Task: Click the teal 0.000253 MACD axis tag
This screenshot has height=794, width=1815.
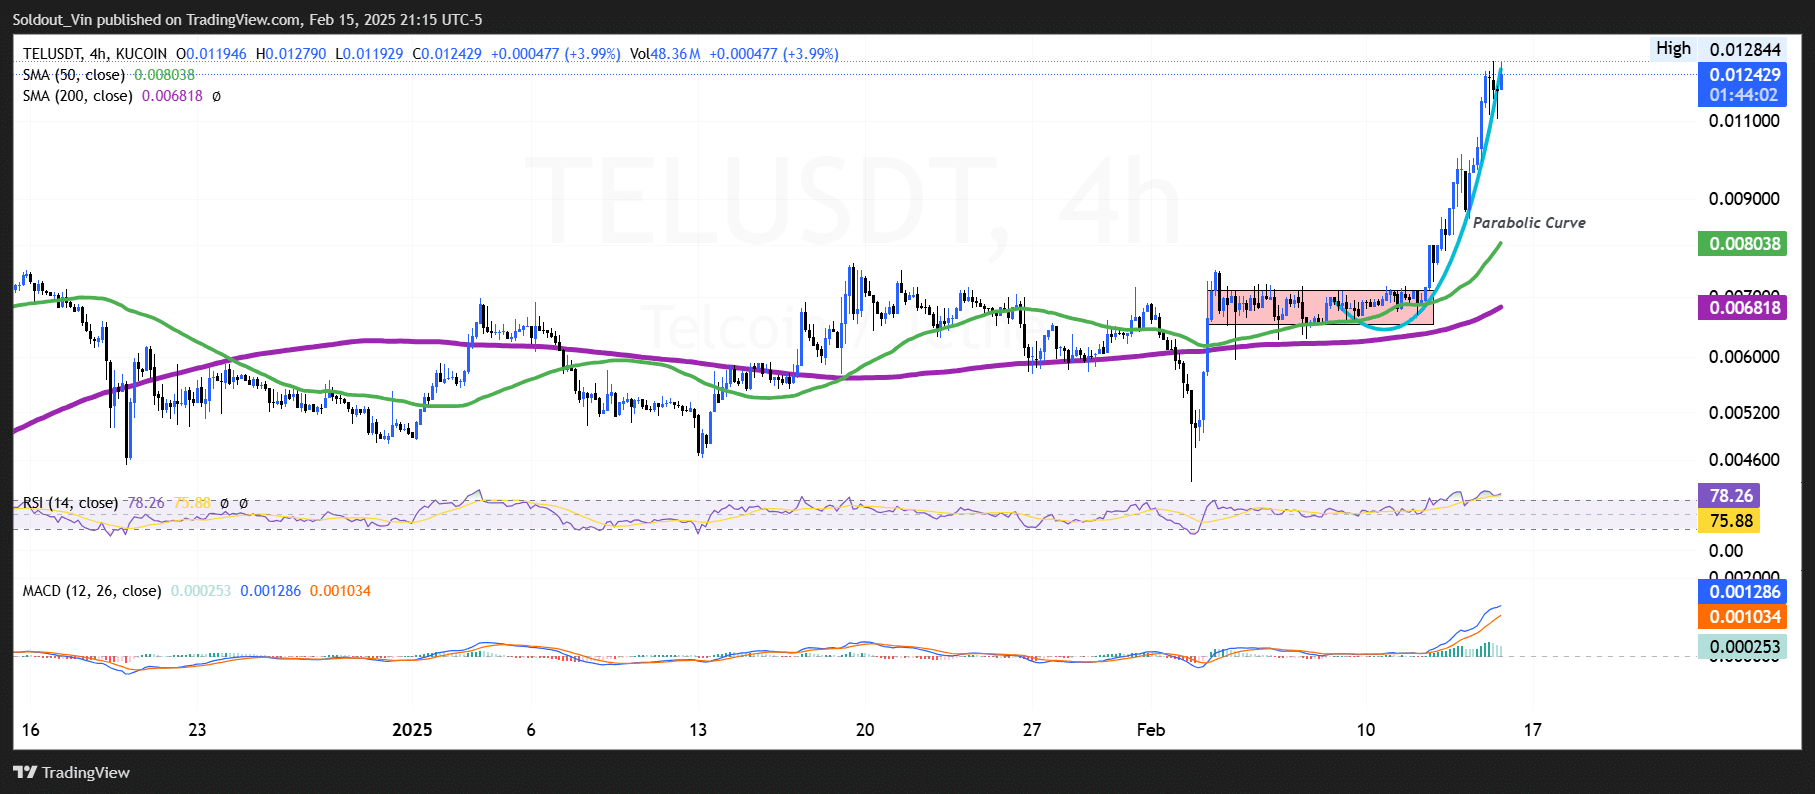Action: (x=1744, y=647)
